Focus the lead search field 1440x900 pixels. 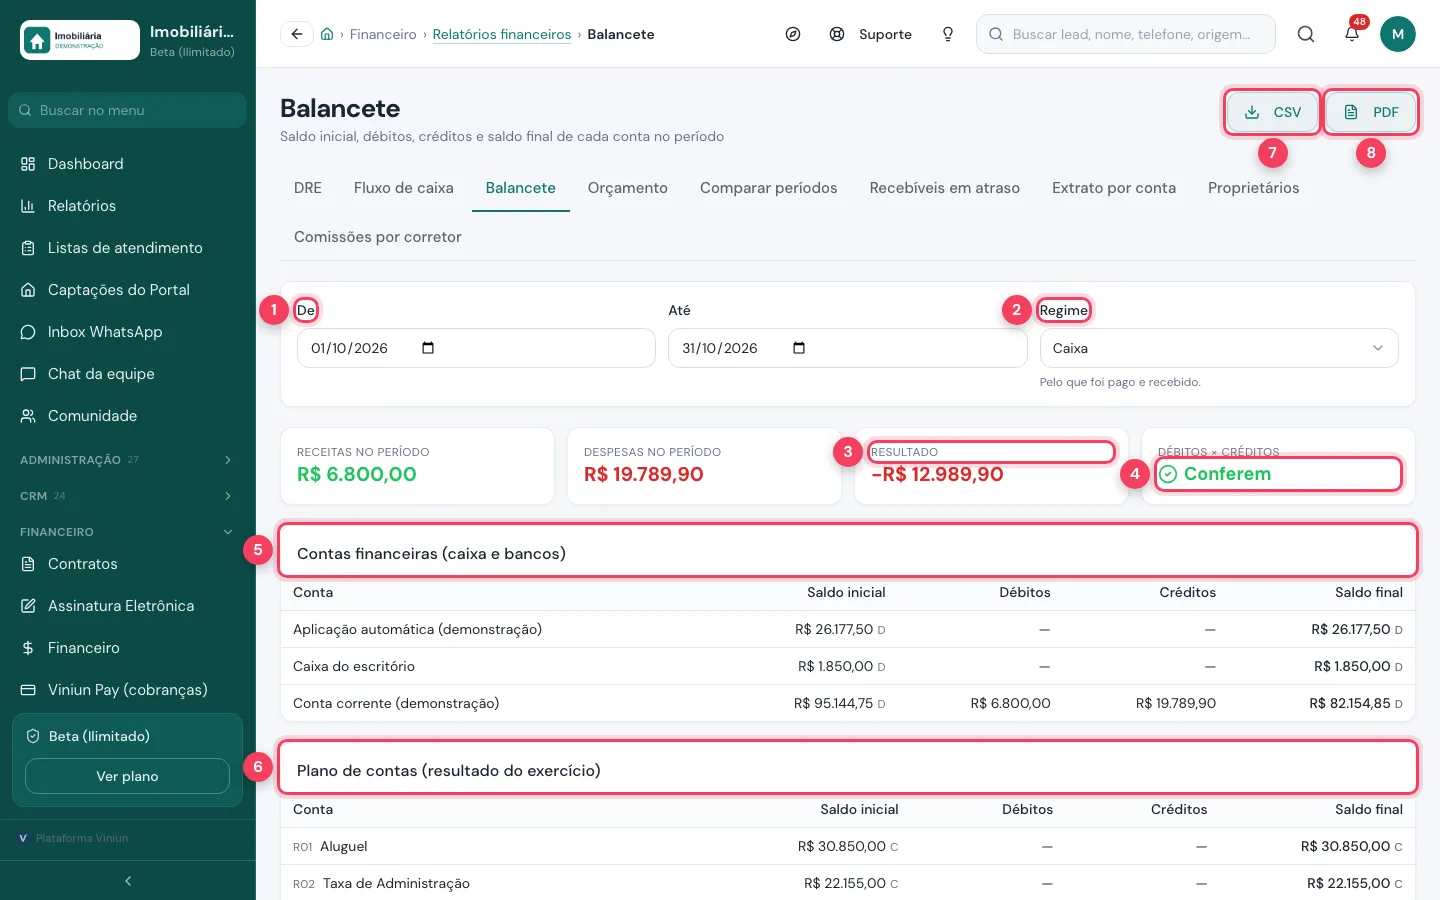click(x=1126, y=34)
